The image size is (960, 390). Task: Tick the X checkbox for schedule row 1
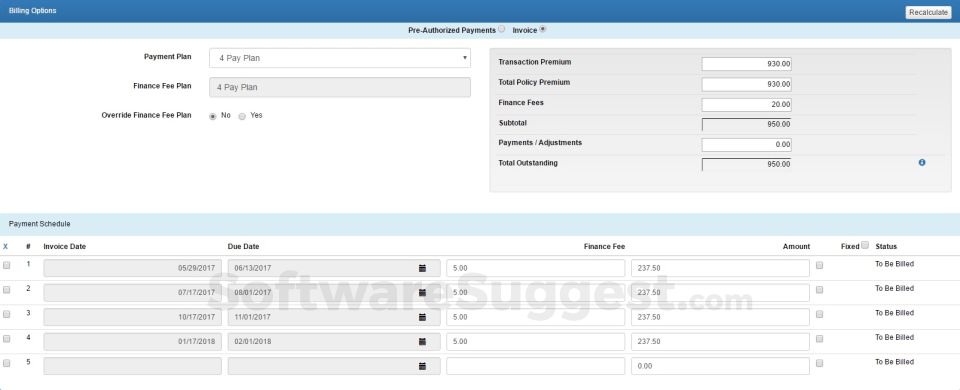pos(7,265)
